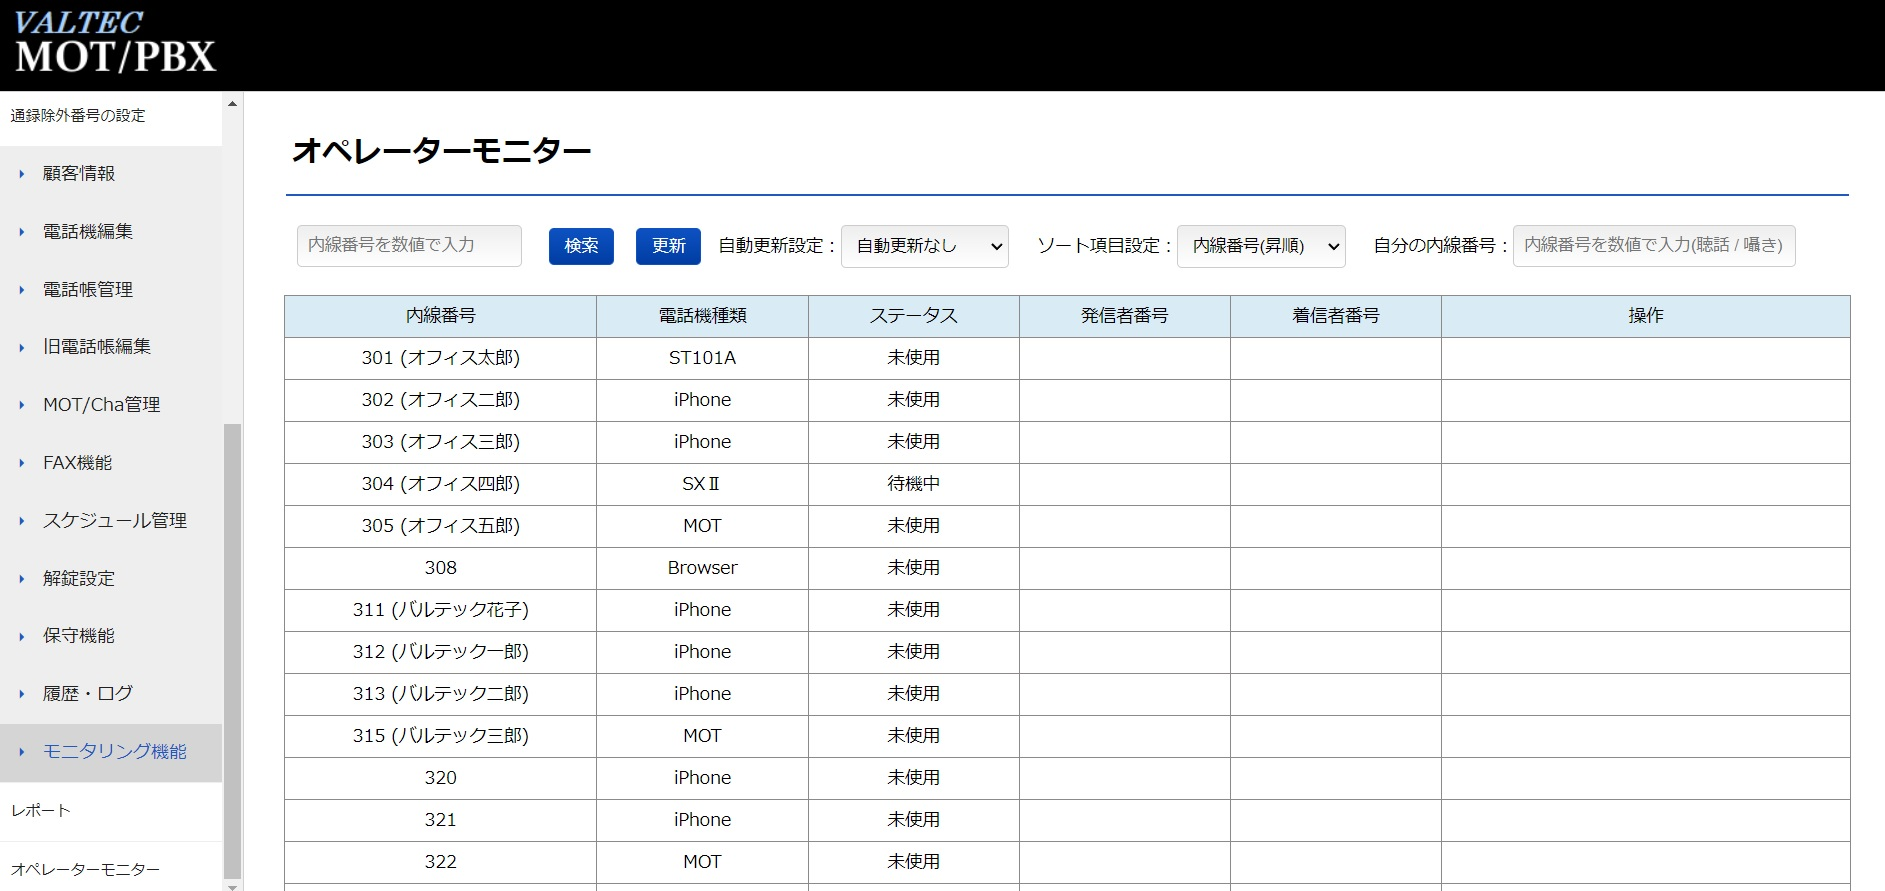Expand the 旧電話帳編集 sidebar arrow
Screen dimensions: 1885x891
[22, 347]
